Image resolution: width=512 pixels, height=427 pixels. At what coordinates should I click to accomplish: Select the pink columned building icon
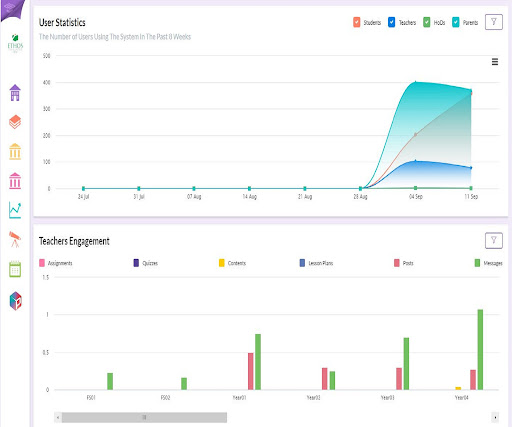tap(15, 181)
